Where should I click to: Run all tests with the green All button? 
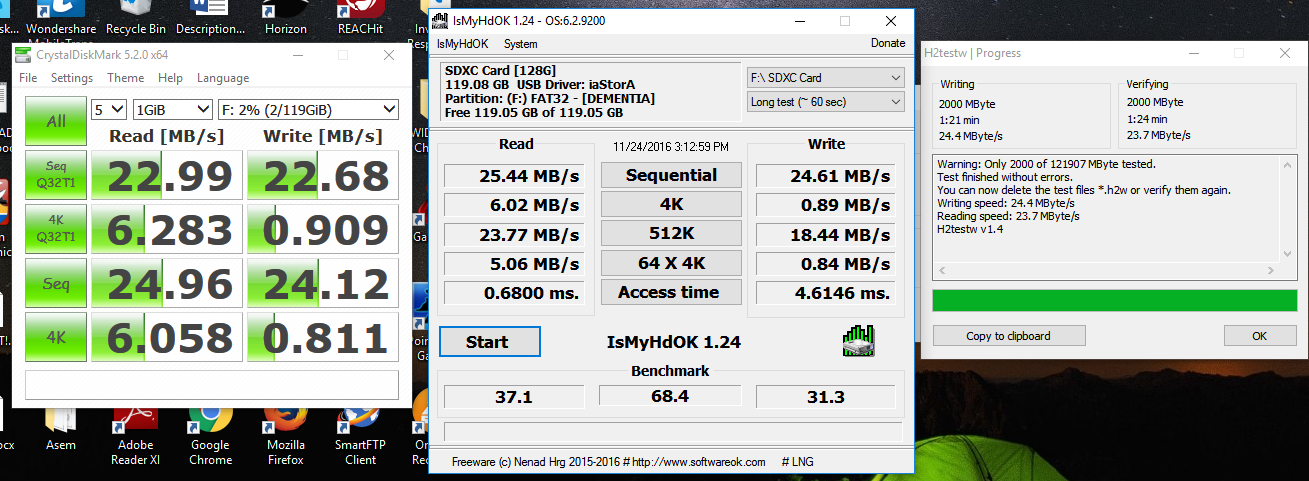(55, 121)
